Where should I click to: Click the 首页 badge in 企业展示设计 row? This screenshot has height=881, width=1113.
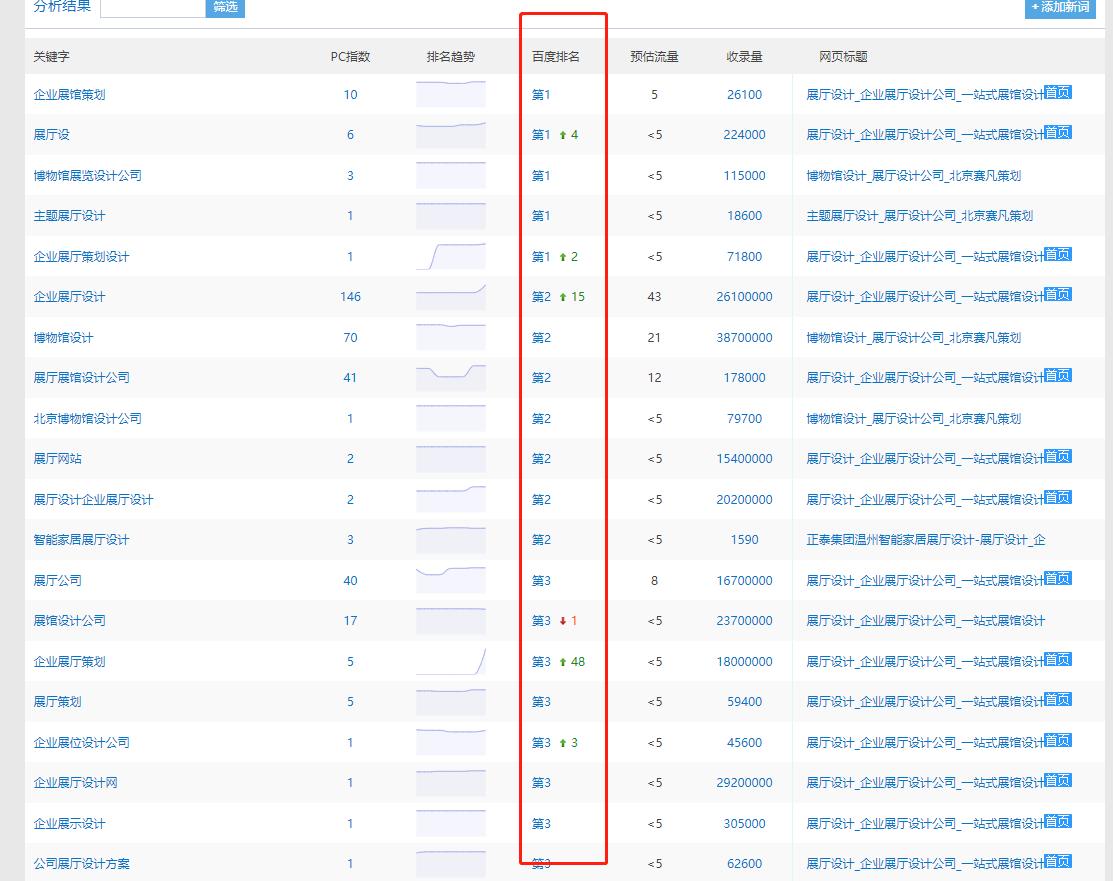click(1058, 821)
